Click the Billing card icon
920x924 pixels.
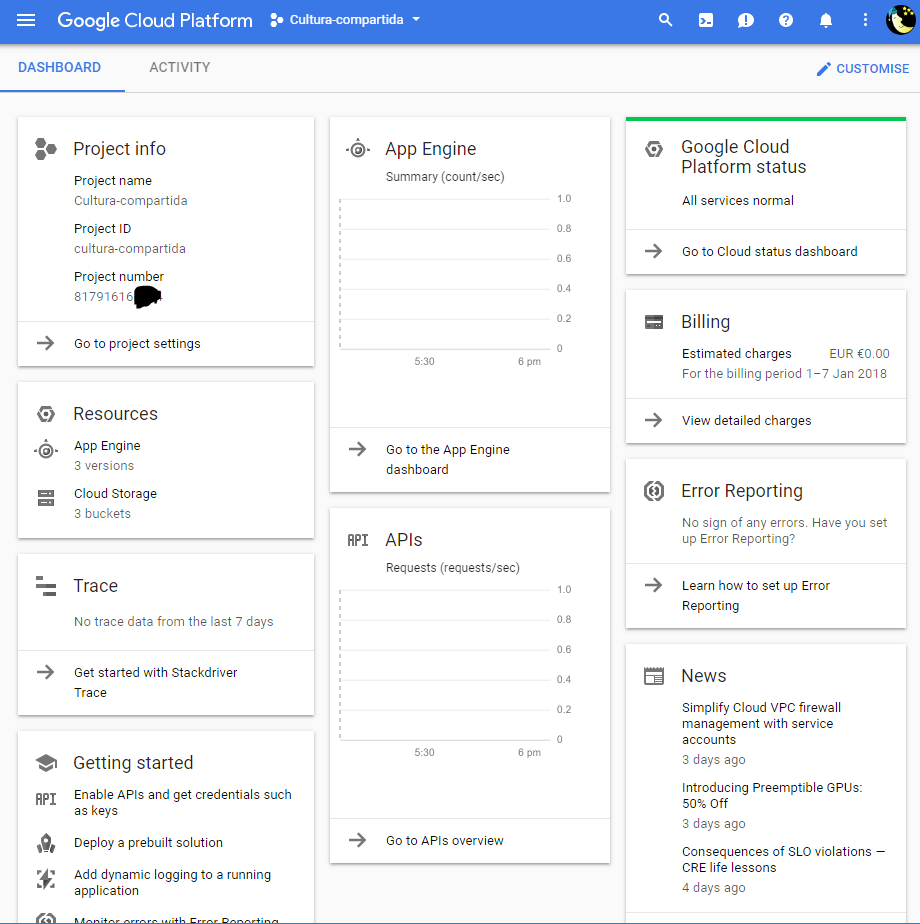(x=654, y=322)
